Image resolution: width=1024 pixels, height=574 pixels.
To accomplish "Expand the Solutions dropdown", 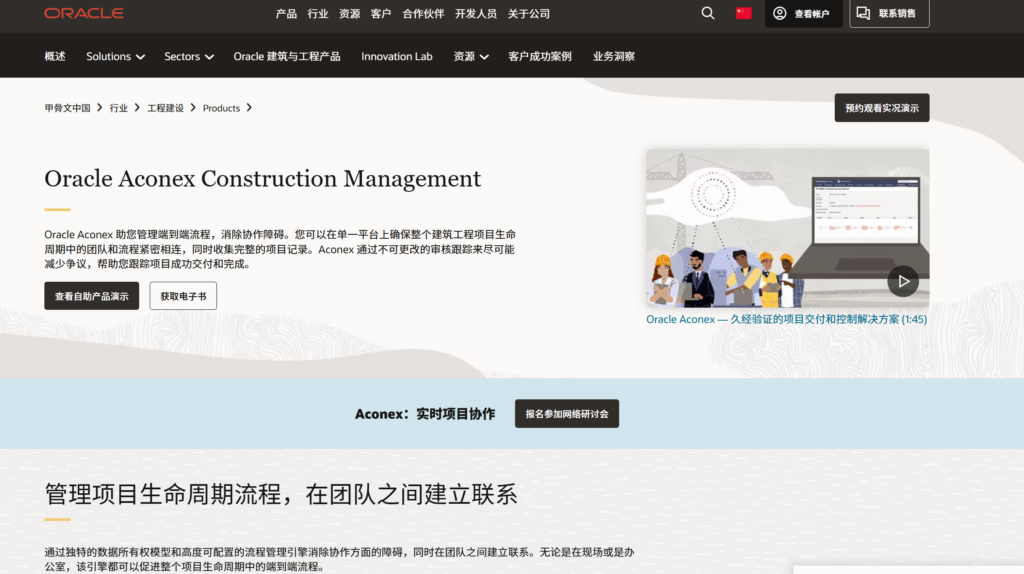I will click(x=115, y=56).
